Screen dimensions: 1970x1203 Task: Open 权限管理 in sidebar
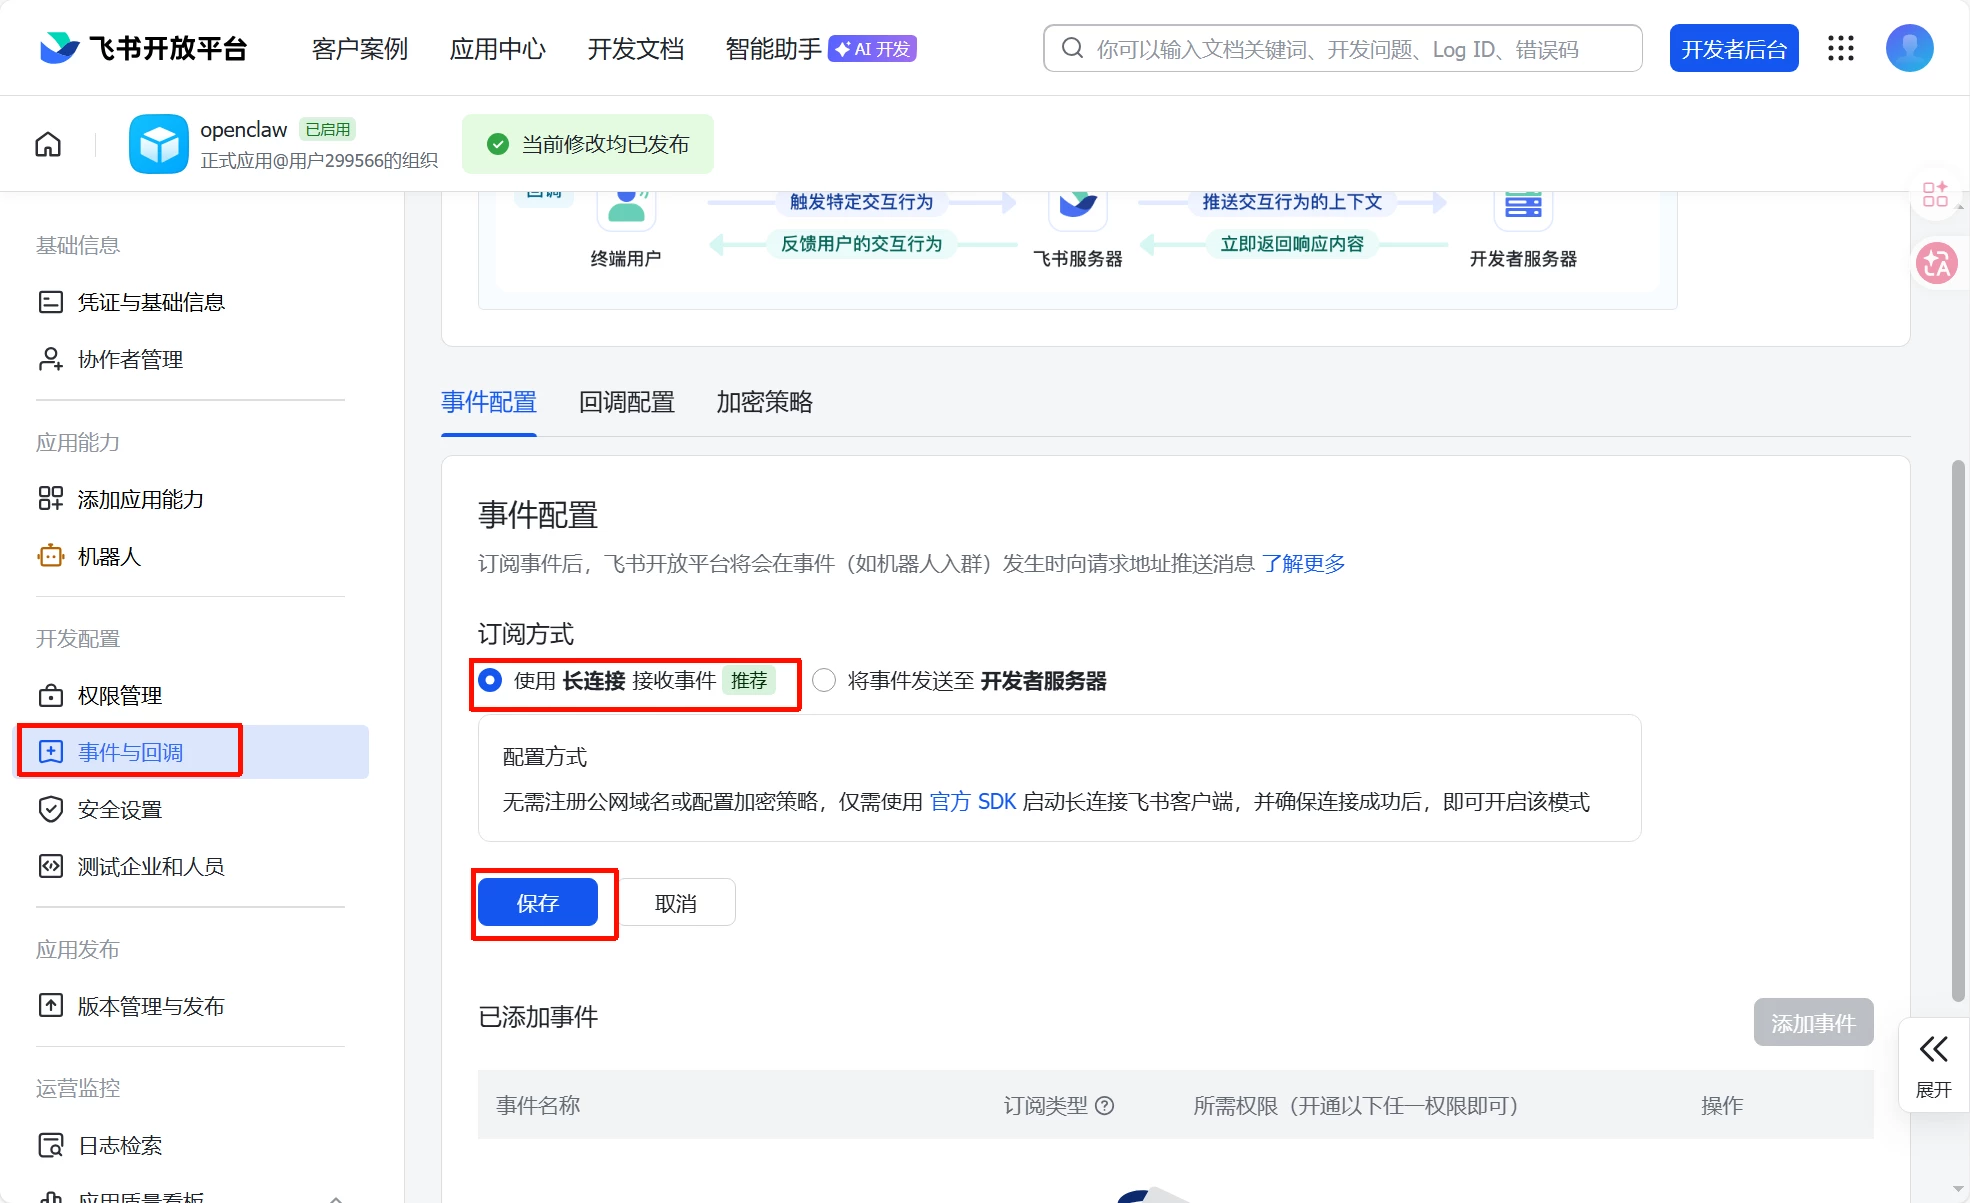click(120, 695)
